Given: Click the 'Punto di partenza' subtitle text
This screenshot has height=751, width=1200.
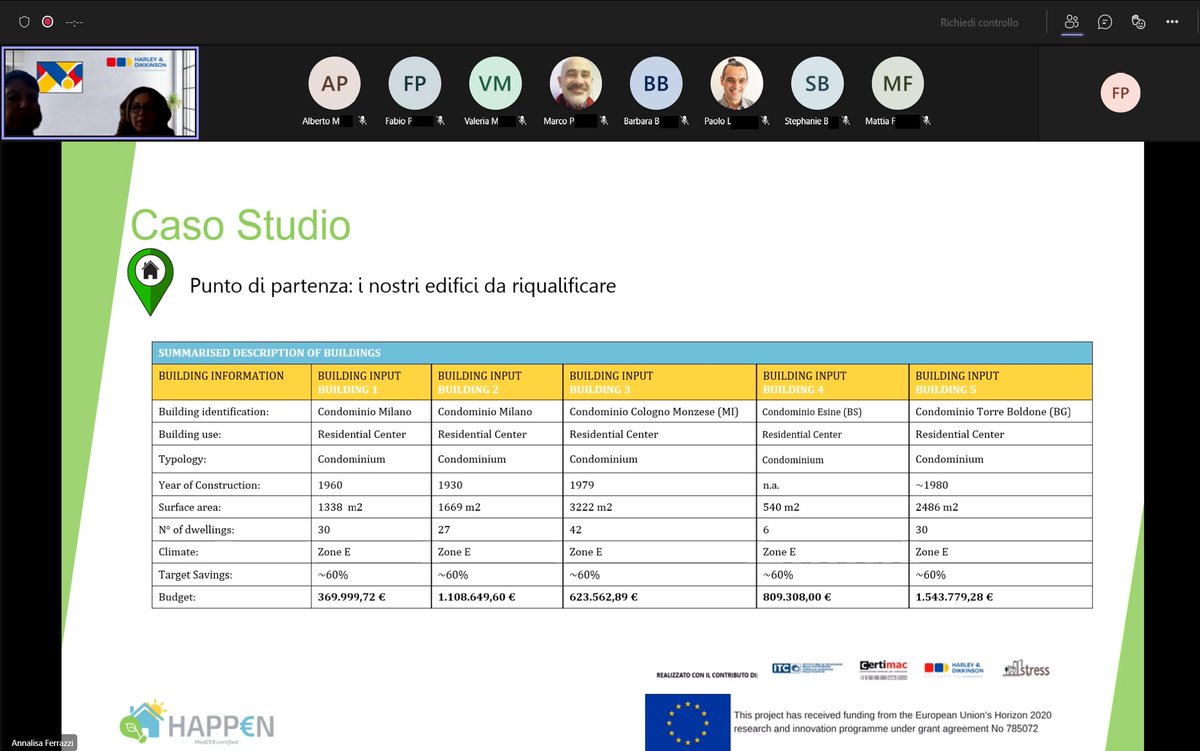Looking at the screenshot, I should [x=403, y=286].
